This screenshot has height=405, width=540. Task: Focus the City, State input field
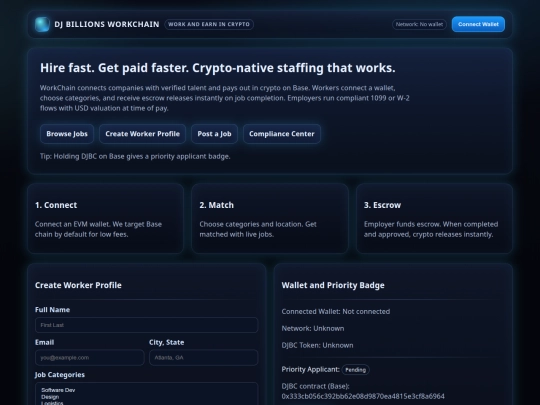pos(204,357)
